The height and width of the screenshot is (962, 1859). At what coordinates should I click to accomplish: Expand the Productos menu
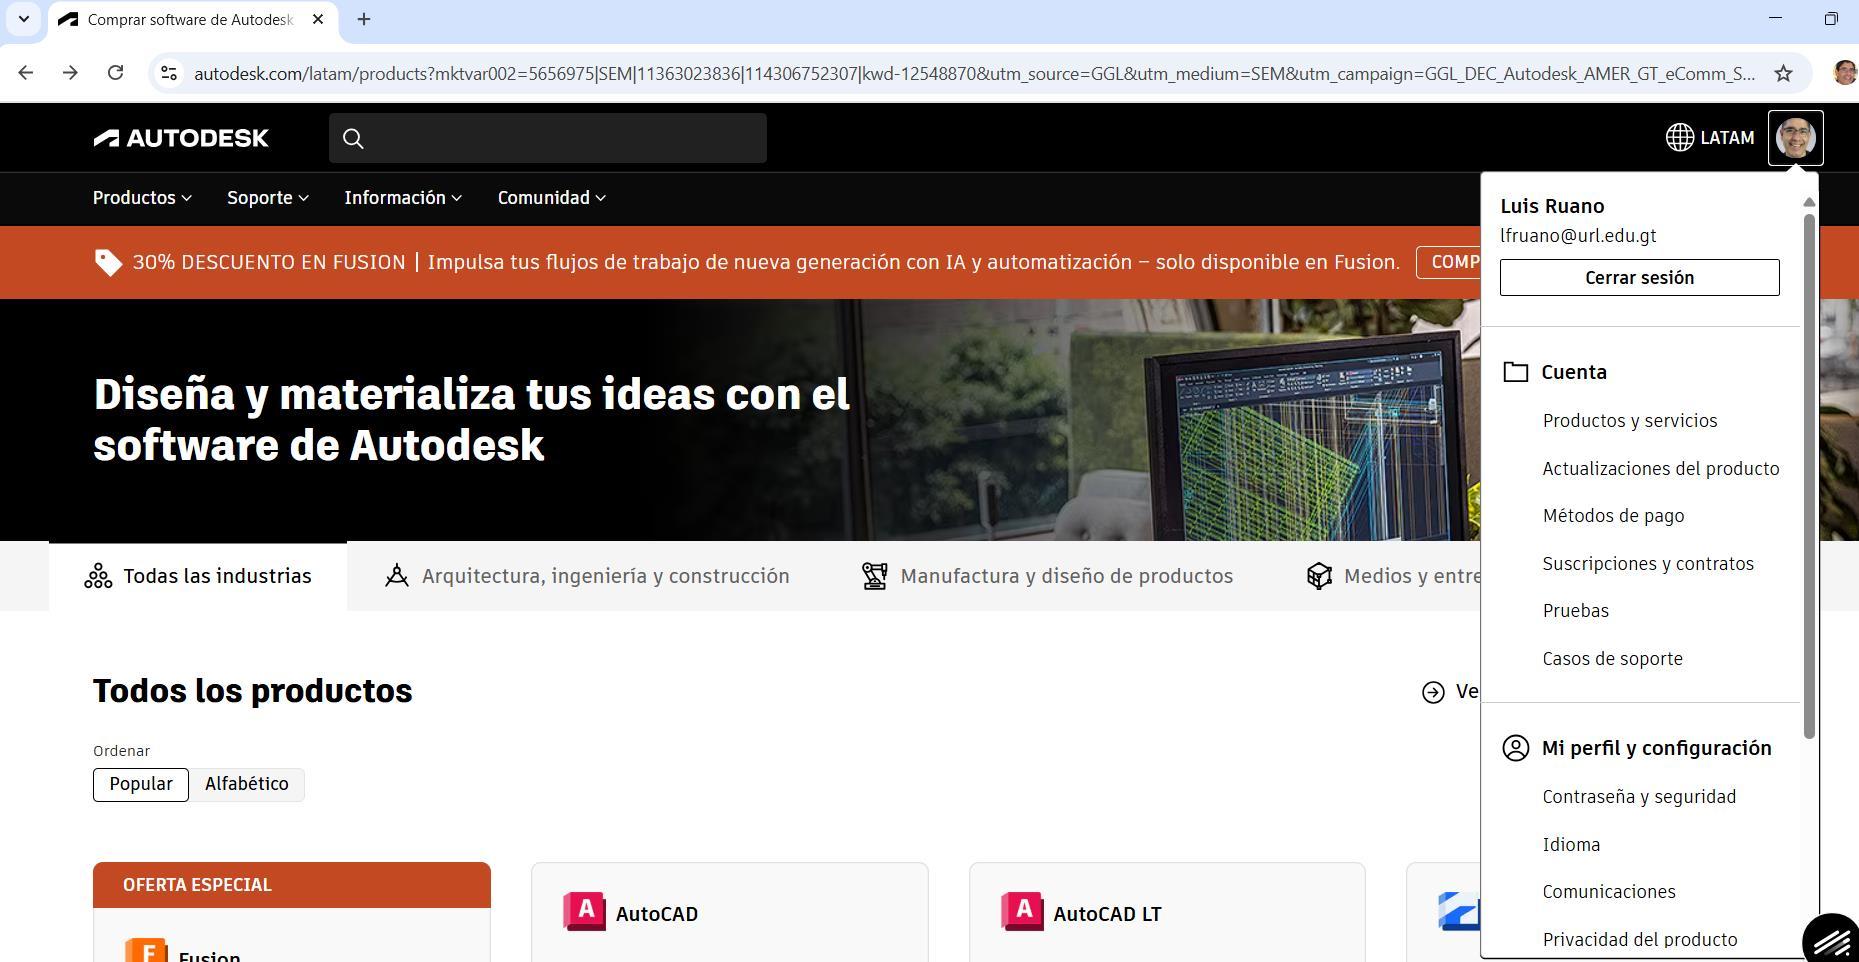pos(142,198)
